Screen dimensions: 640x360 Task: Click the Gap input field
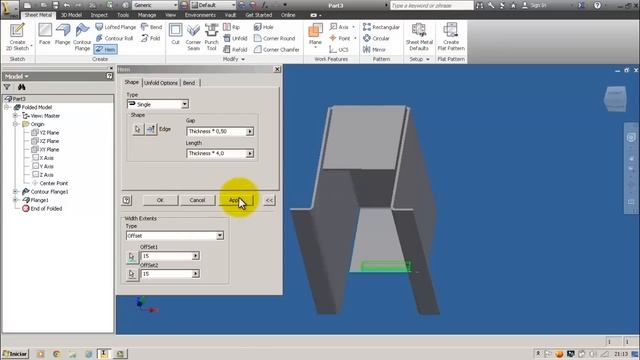coord(216,131)
